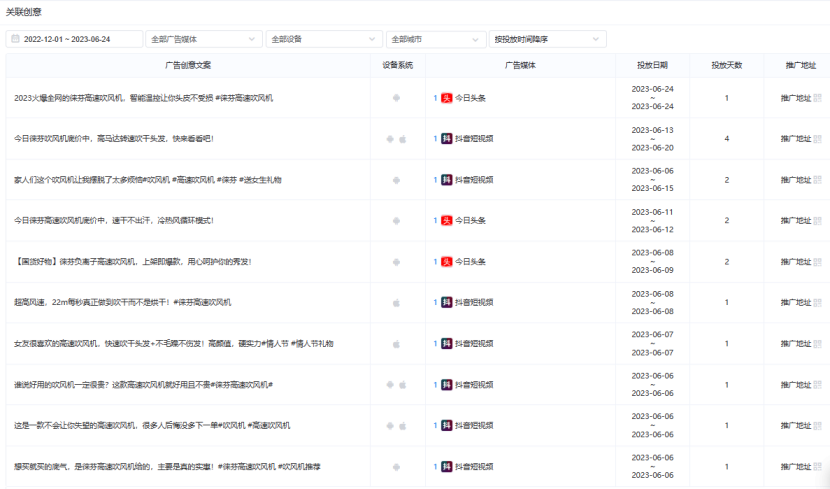Click the Android icon in the 2023-06-24 row
The image size is (830, 489).
tap(396, 98)
